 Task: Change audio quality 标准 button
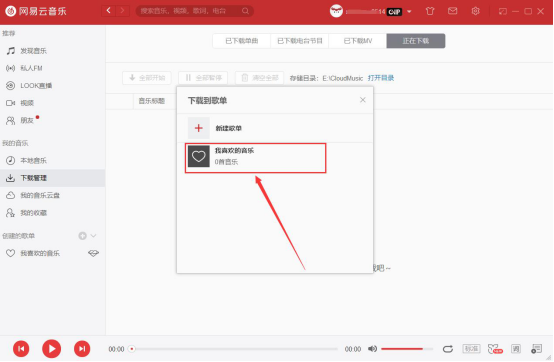[x=471, y=349]
